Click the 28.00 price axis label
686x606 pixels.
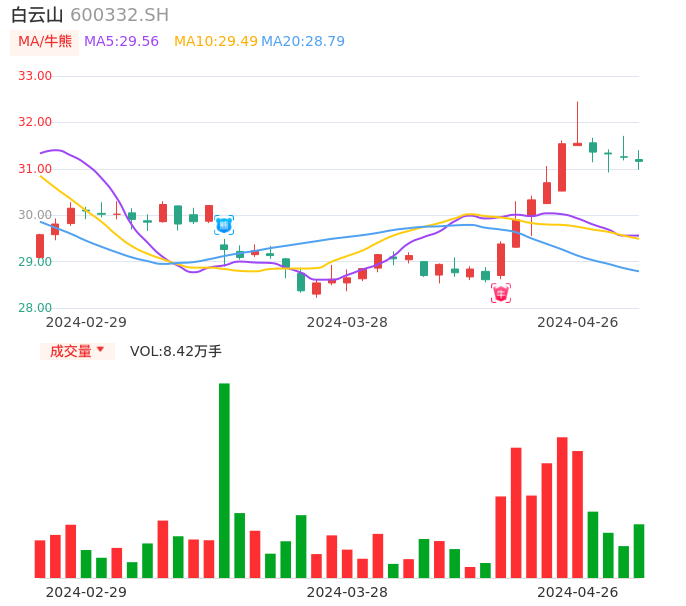pos(35,308)
